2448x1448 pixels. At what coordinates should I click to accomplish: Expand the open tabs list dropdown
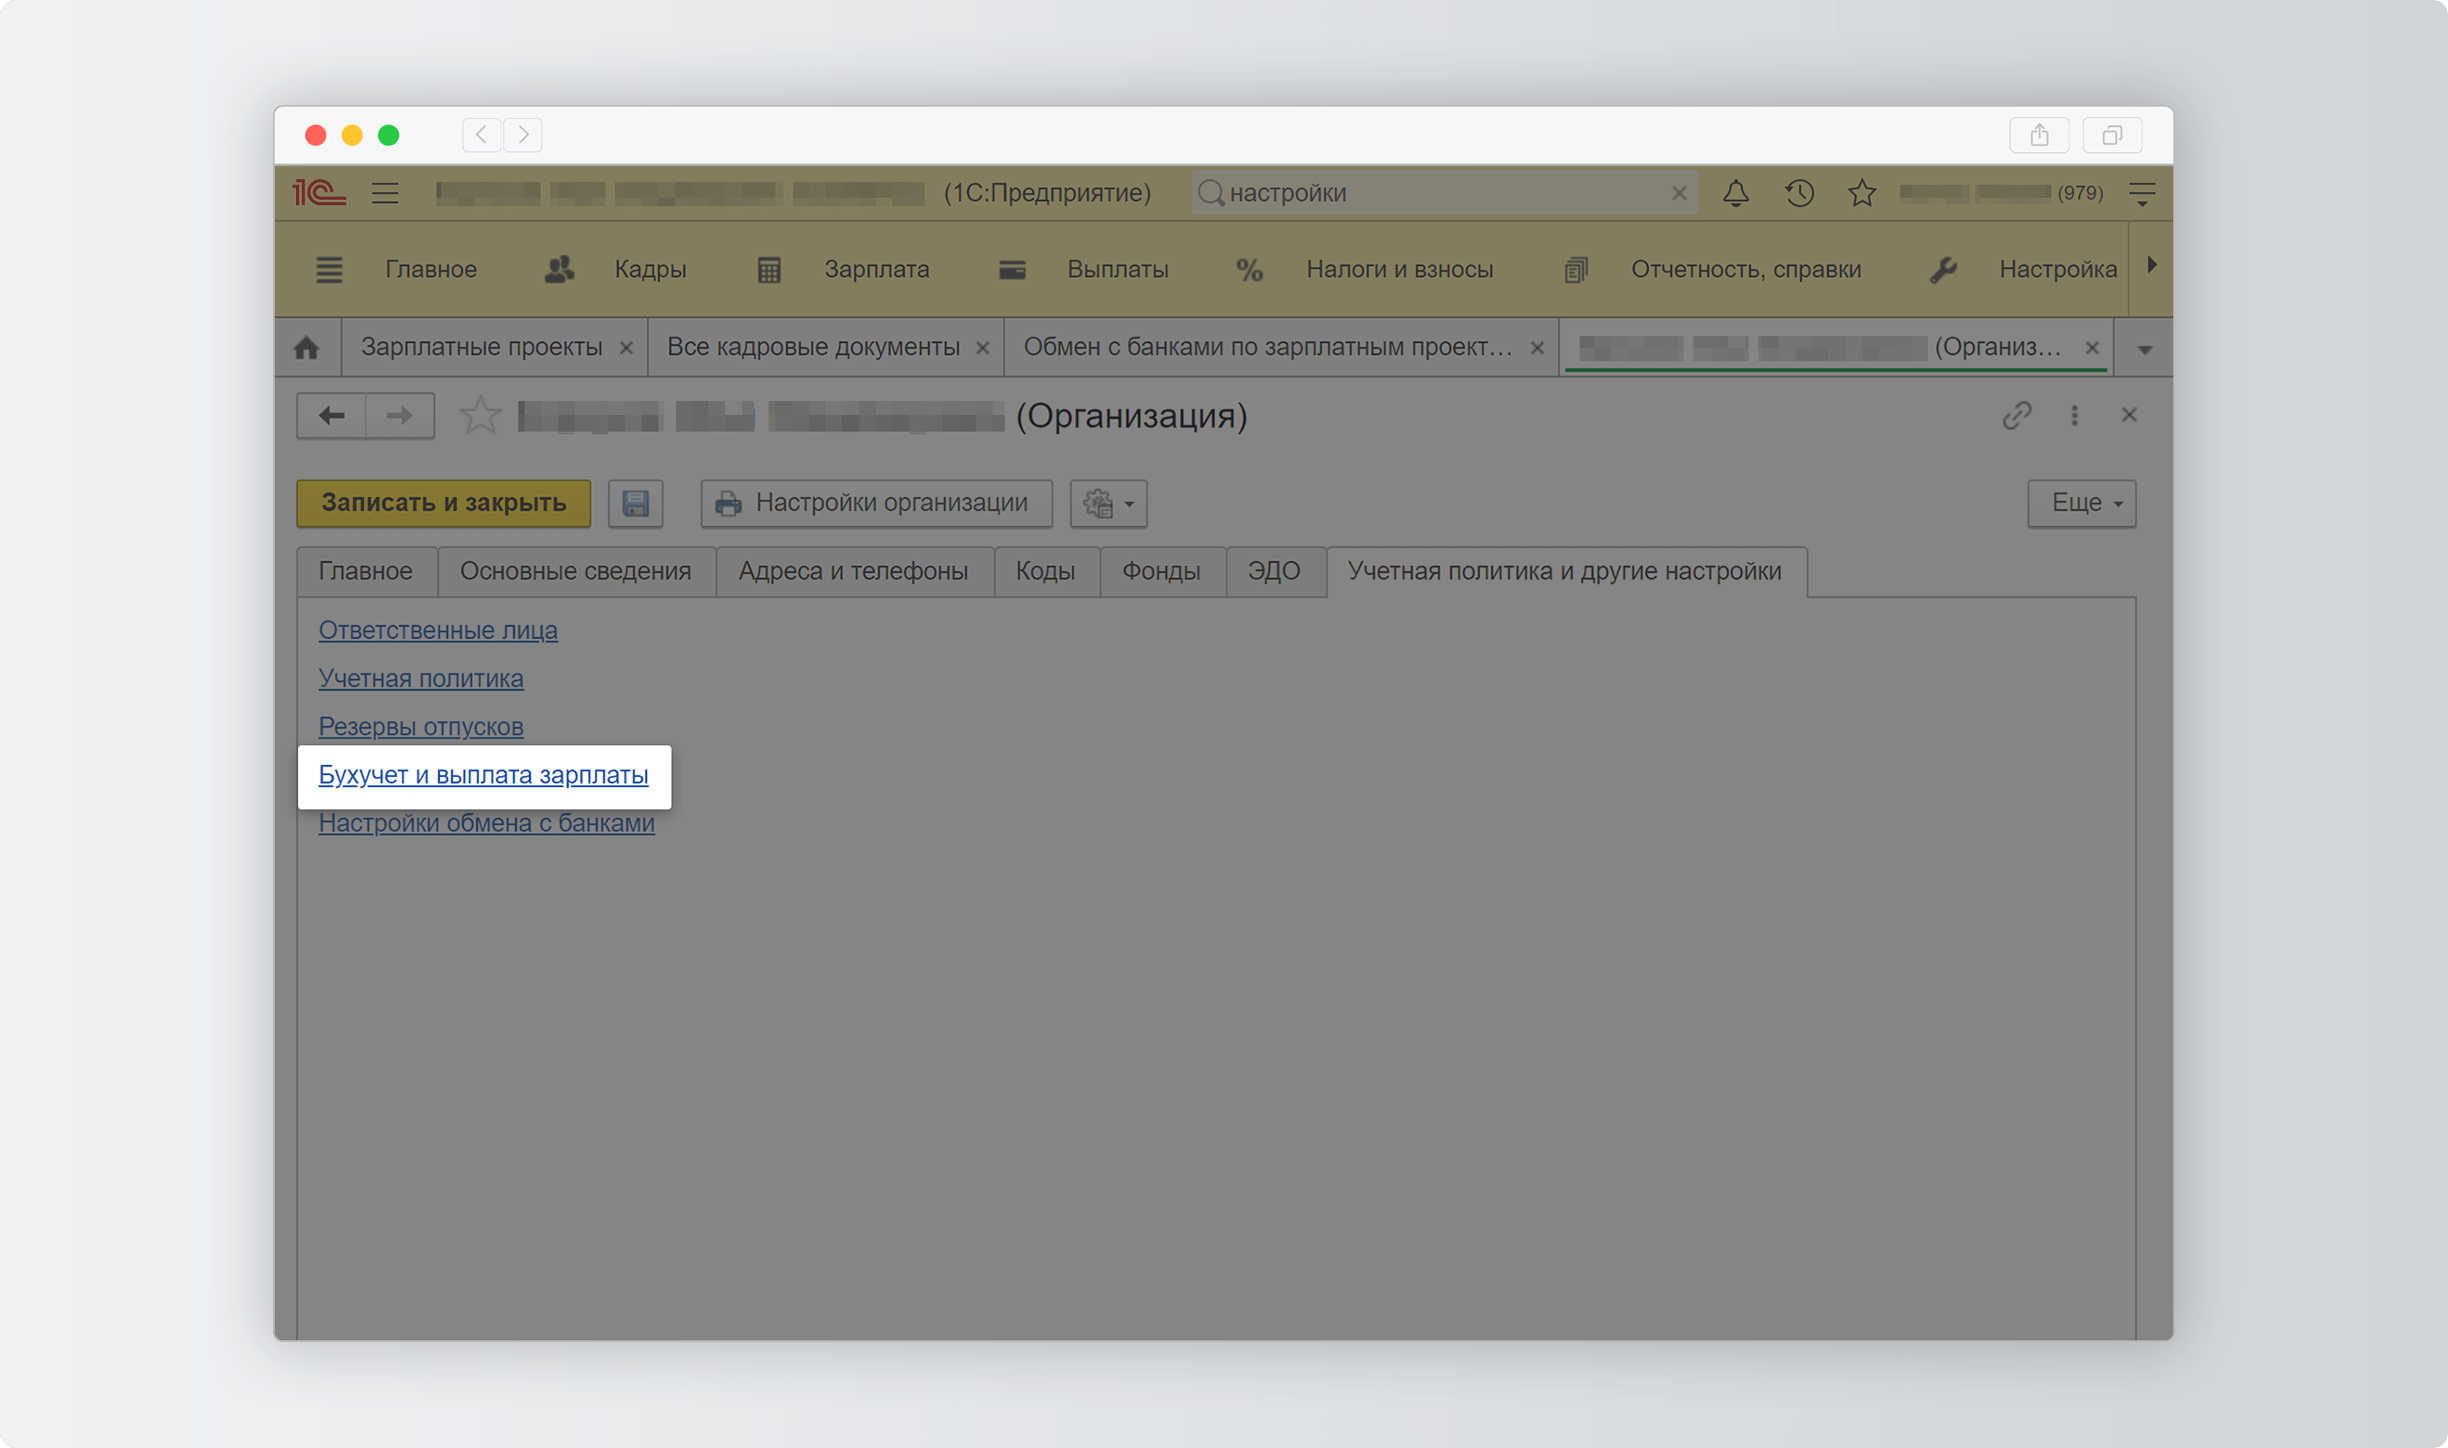coord(2145,349)
